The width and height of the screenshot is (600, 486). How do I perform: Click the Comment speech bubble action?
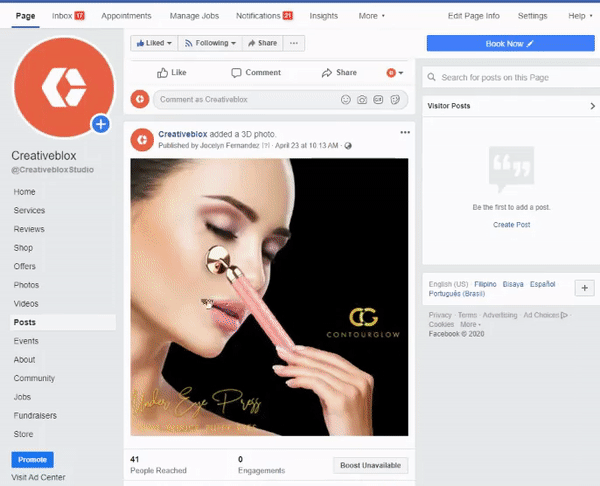coord(256,73)
